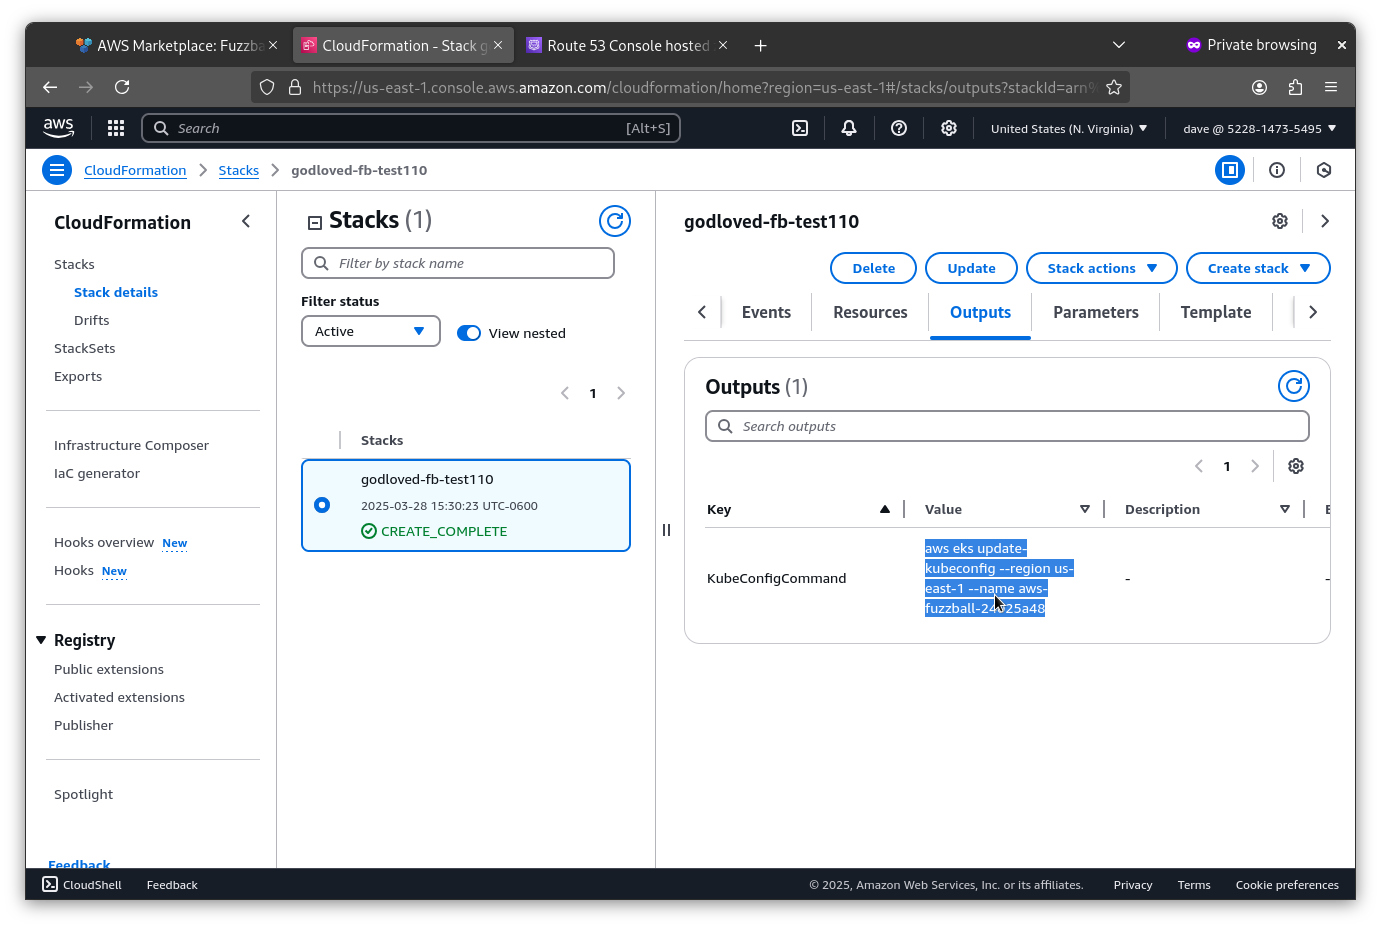Viewport: 1381px width, 928px height.
Task: Refresh the Outputs table
Action: point(1293,385)
